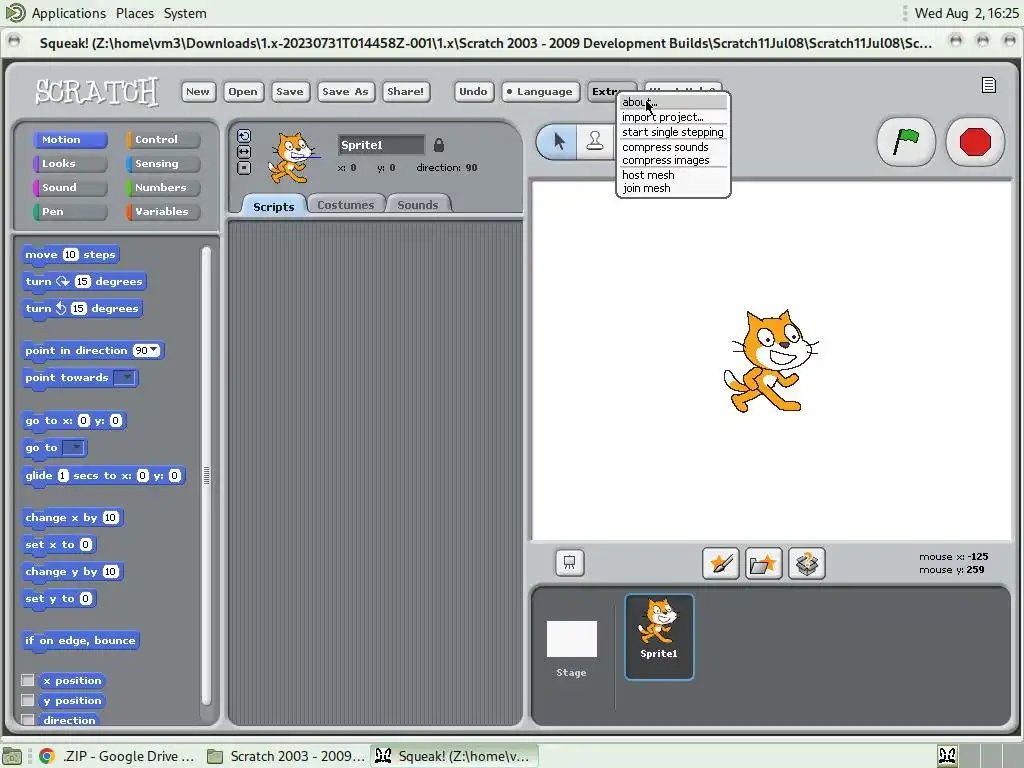Click the green flag to start scripts
Screen dimensions: 1024x768
(x=906, y=142)
